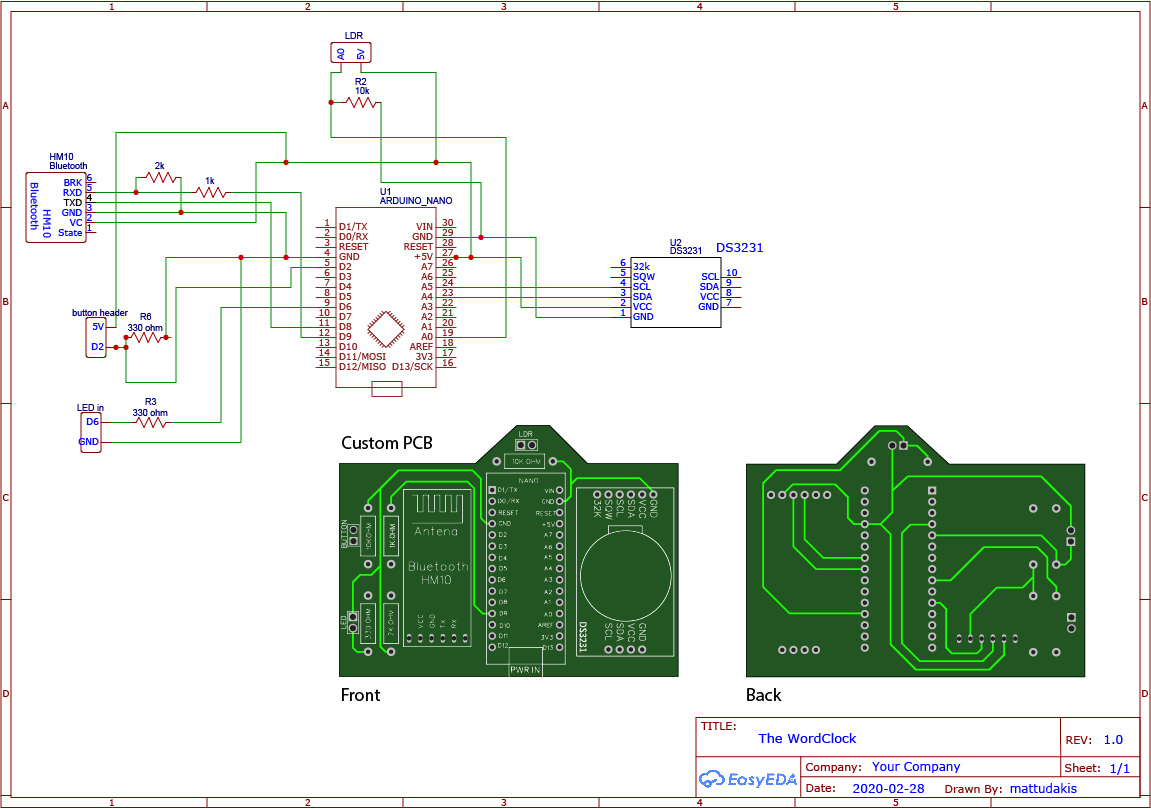Click the SQW pin label on DS3231
Viewport: 1151px width, 809px height.
(644, 277)
